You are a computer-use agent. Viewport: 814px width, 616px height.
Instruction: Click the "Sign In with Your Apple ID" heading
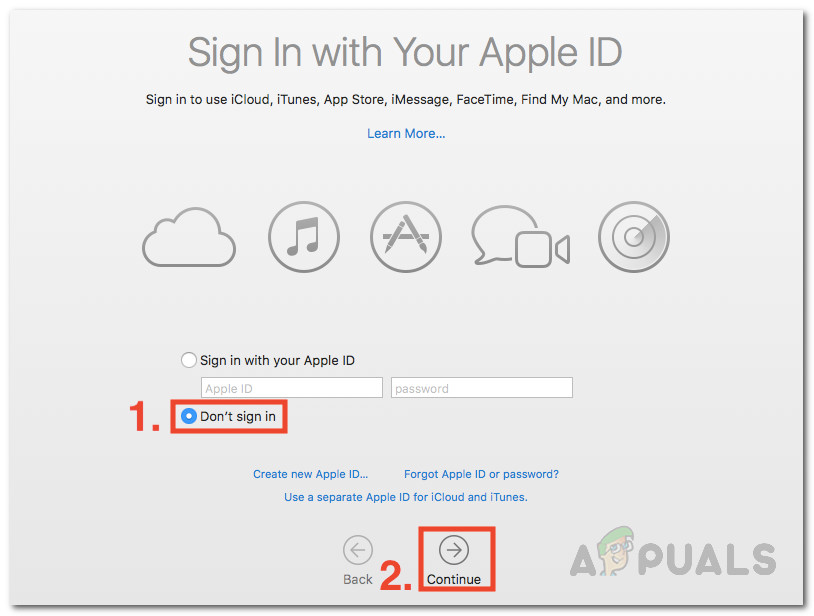coord(405,53)
